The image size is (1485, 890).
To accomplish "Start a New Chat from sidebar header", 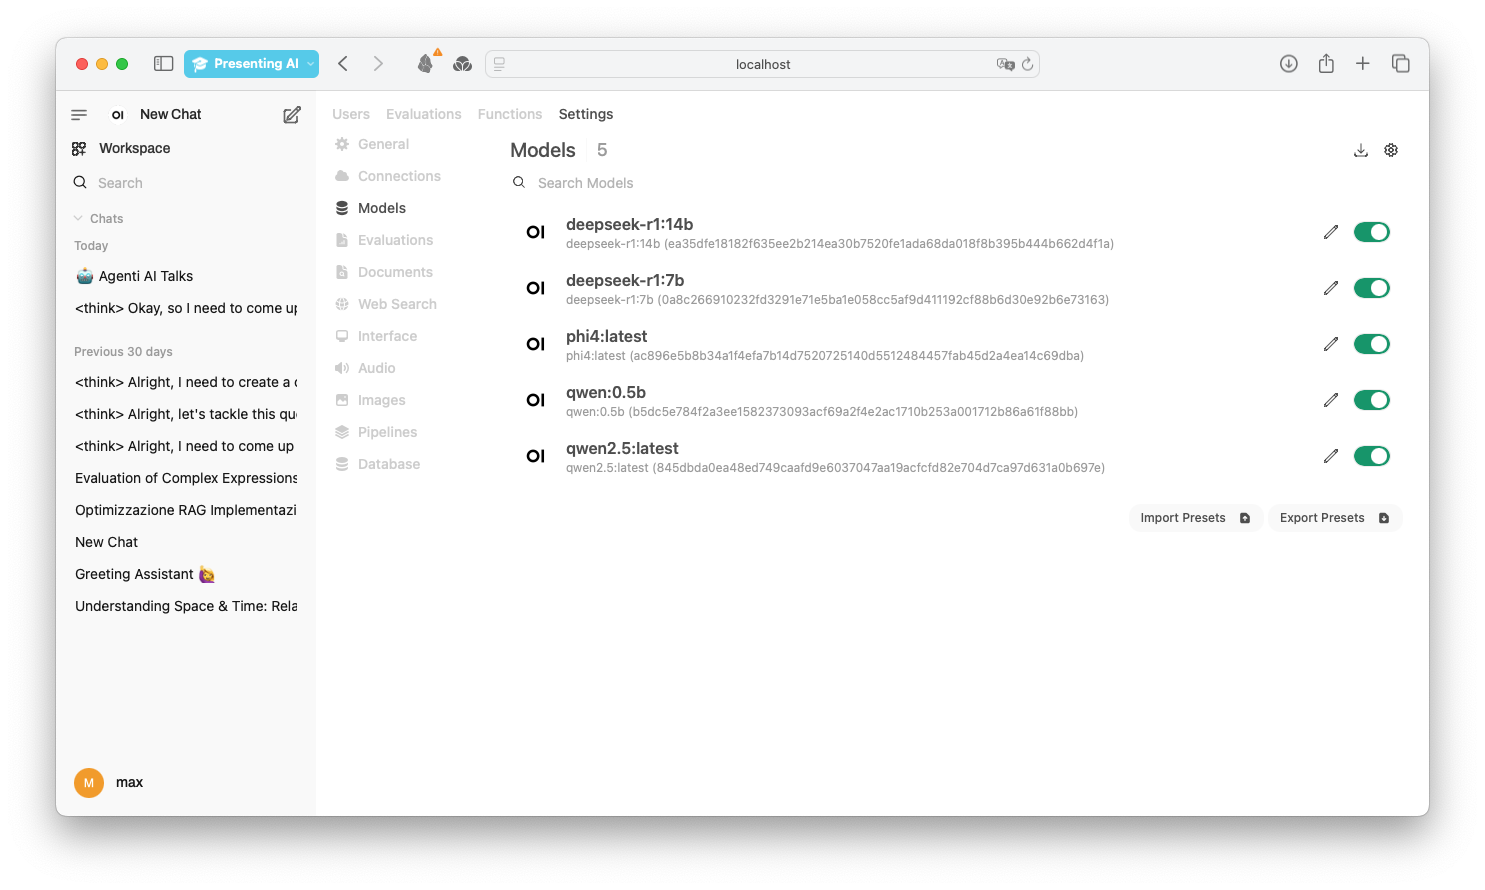I will coord(170,115).
